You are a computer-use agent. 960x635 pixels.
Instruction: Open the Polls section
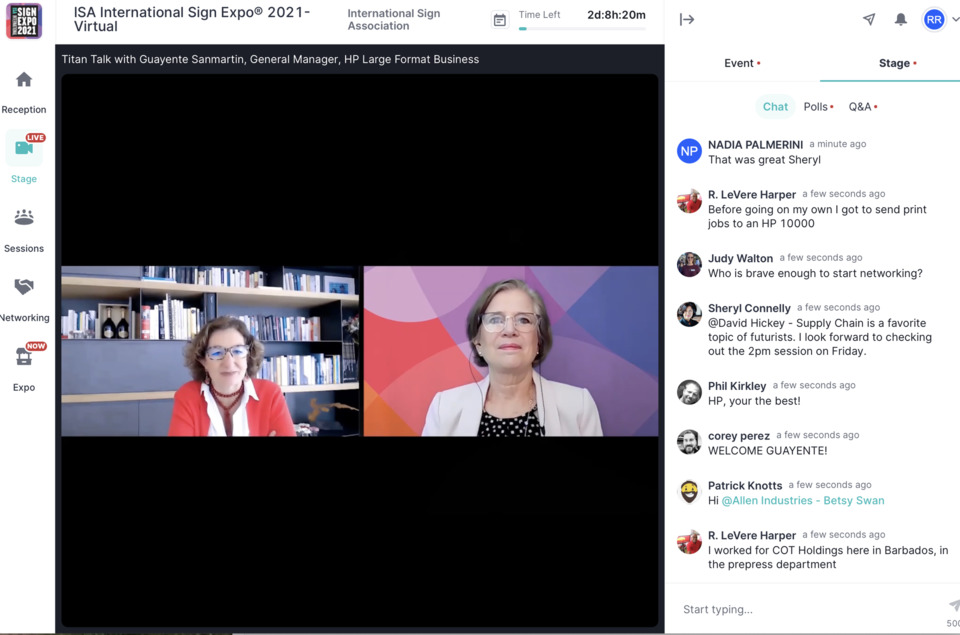(817, 107)
